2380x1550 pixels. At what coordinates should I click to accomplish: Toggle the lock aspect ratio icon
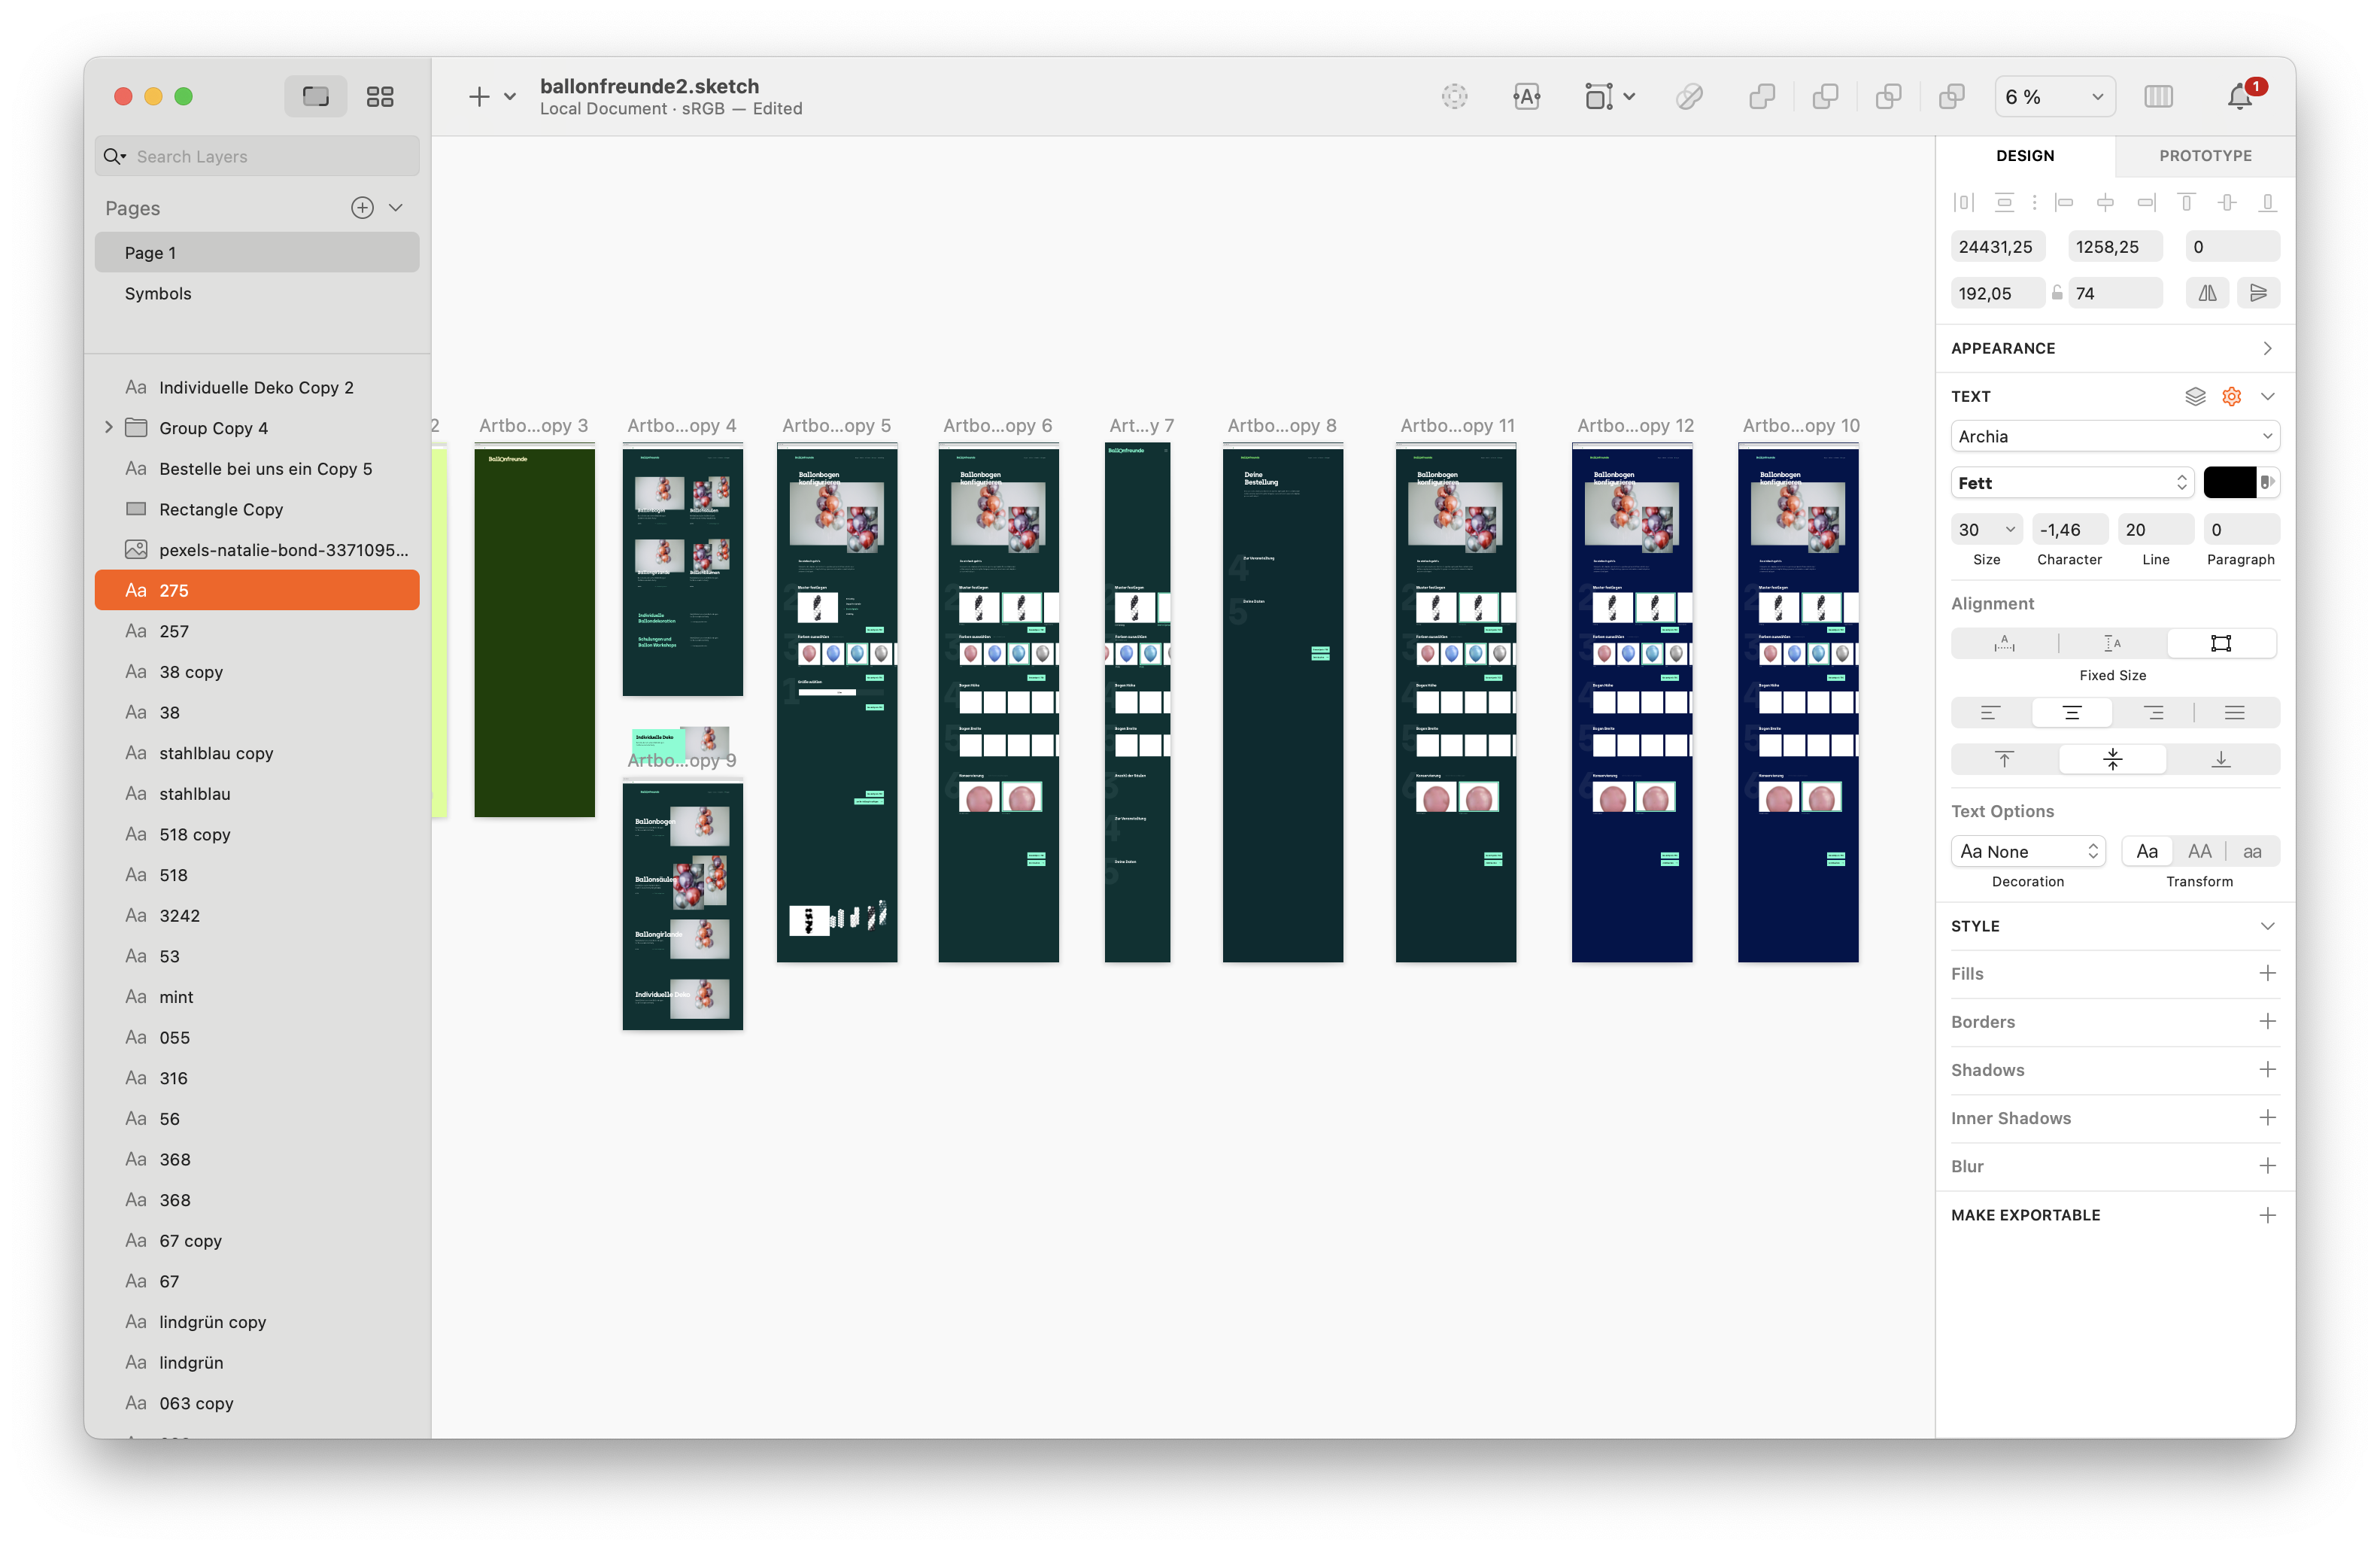(2057, 293)
